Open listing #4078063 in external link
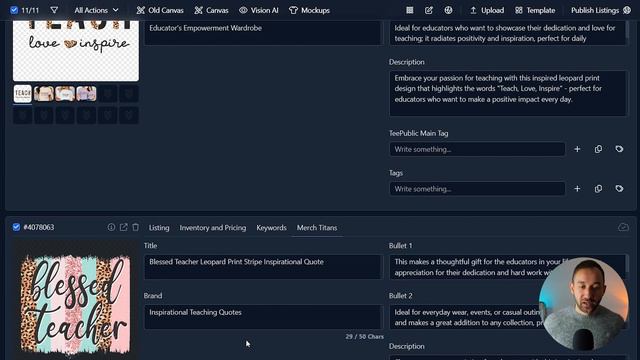The width and height of the screenshot is (640, 360). [123, 227]
